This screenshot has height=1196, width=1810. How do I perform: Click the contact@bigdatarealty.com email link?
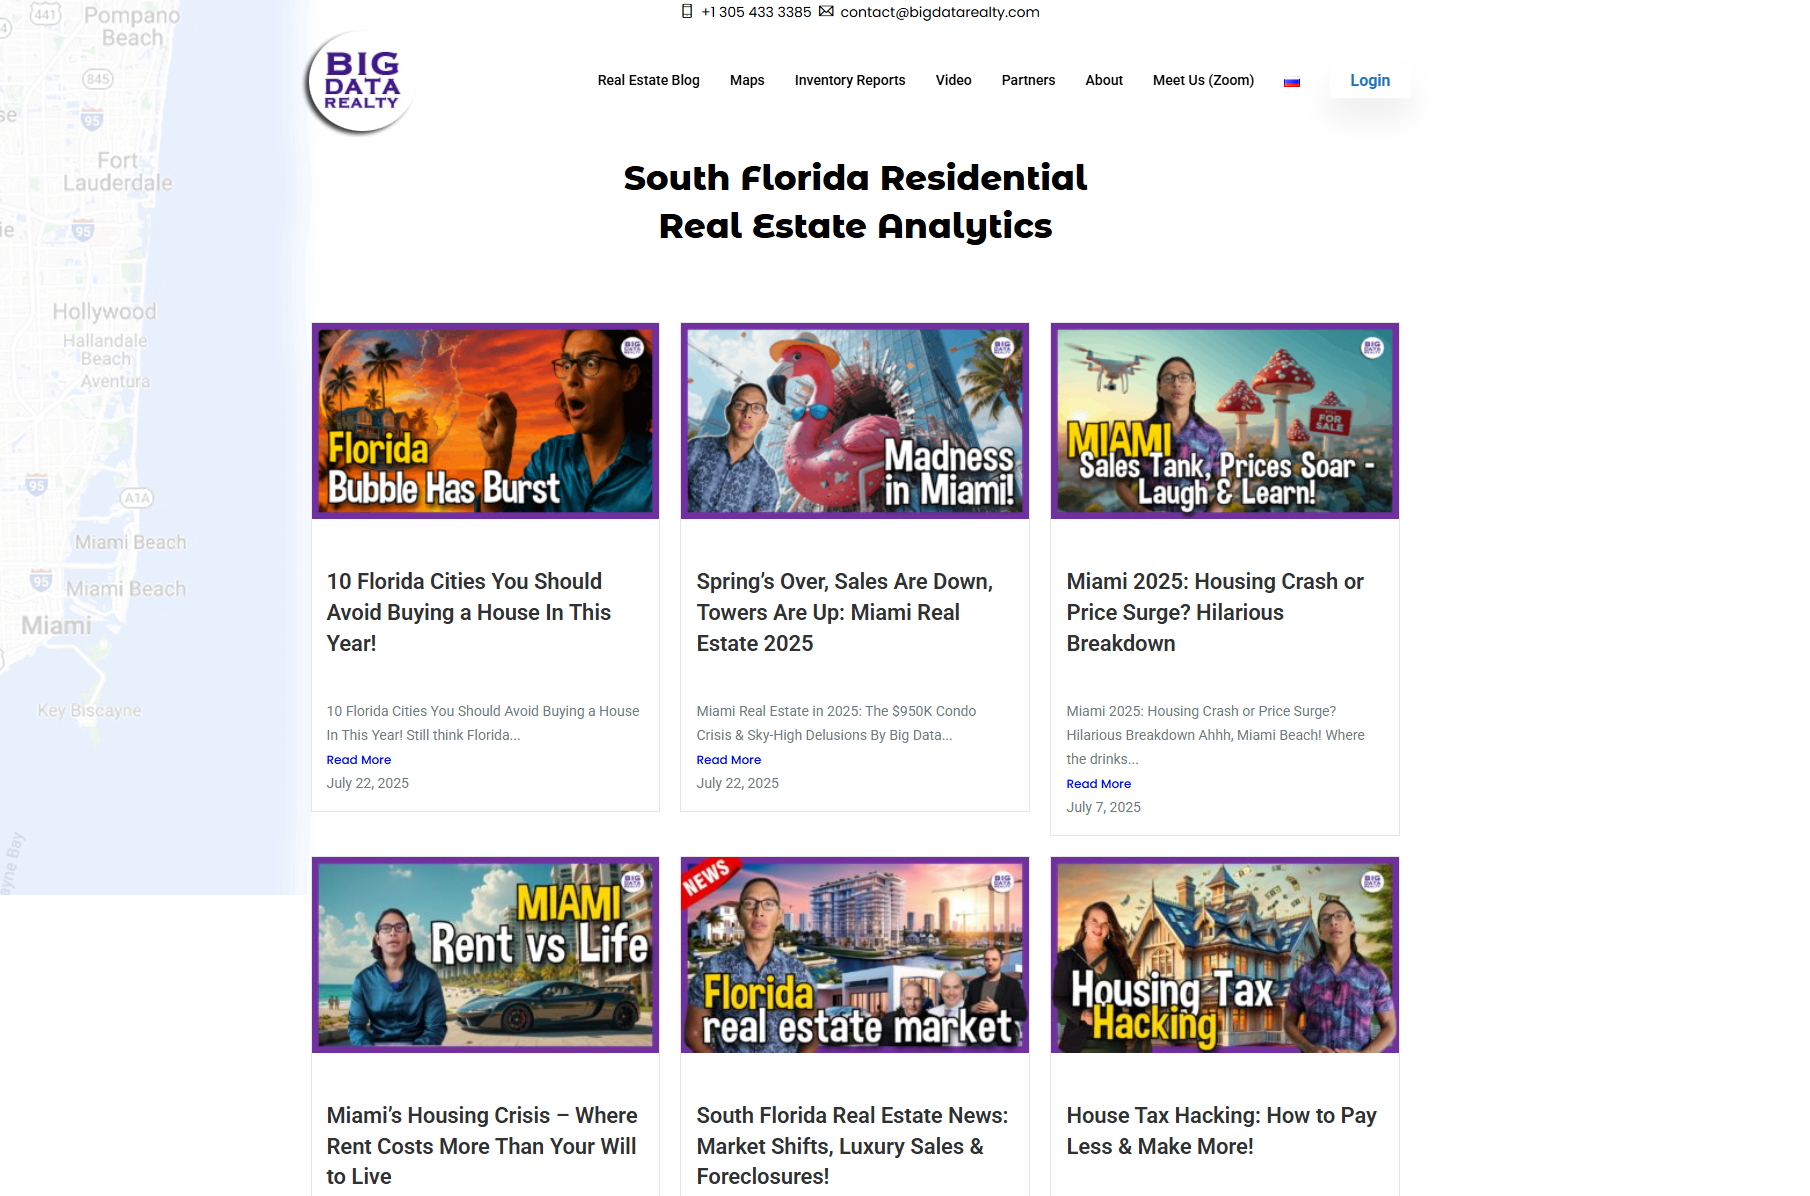click(x=940, y=12)
